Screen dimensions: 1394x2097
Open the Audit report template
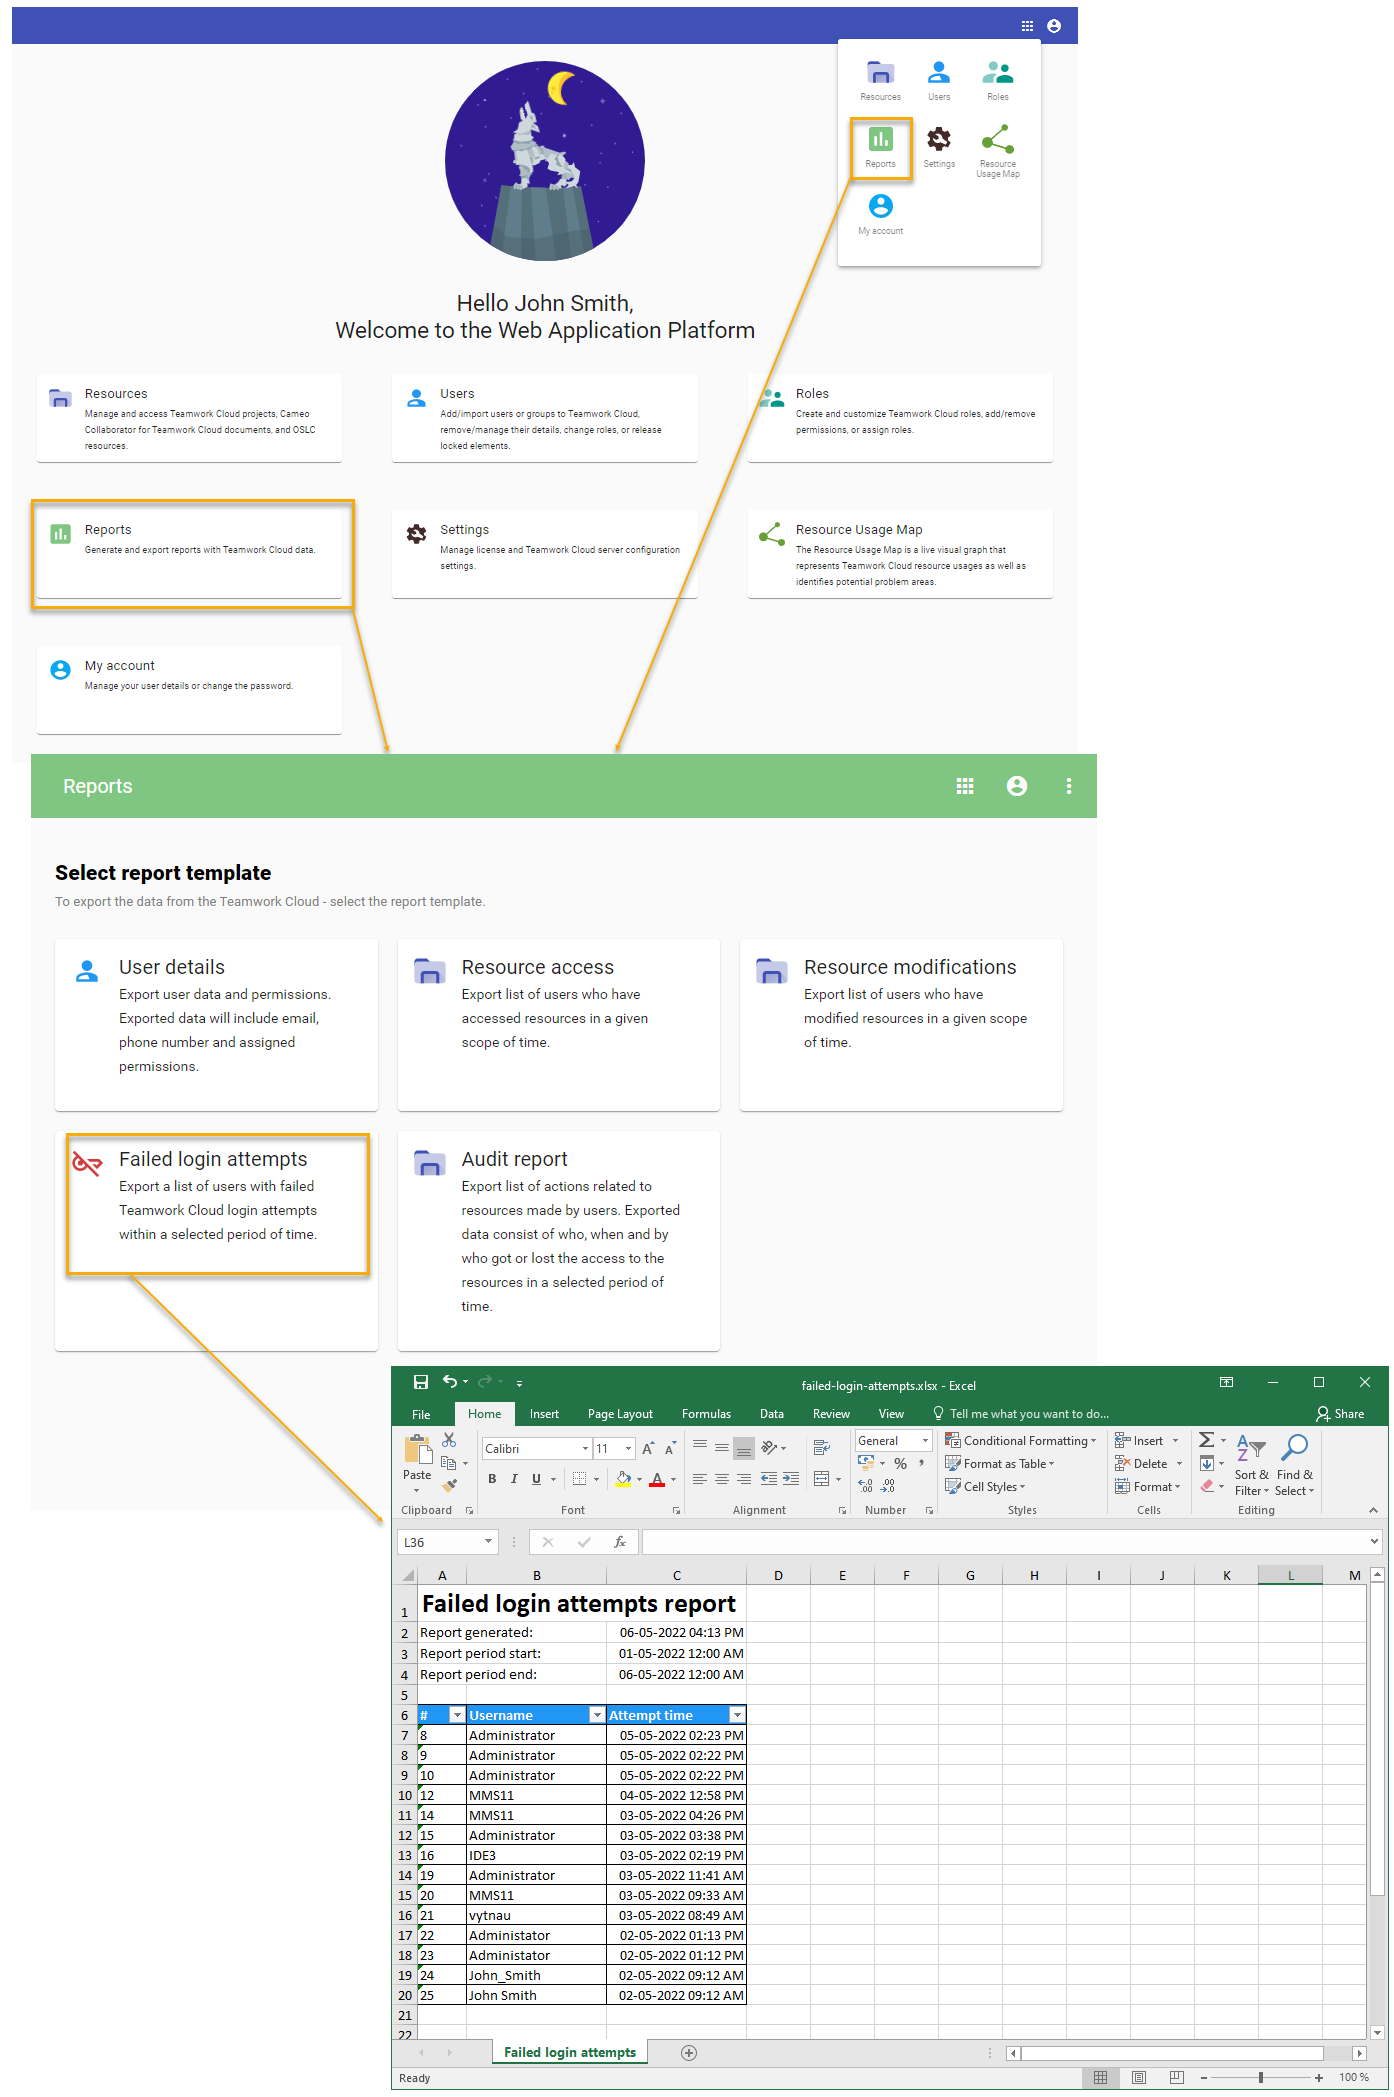[x=559, y=1240]
